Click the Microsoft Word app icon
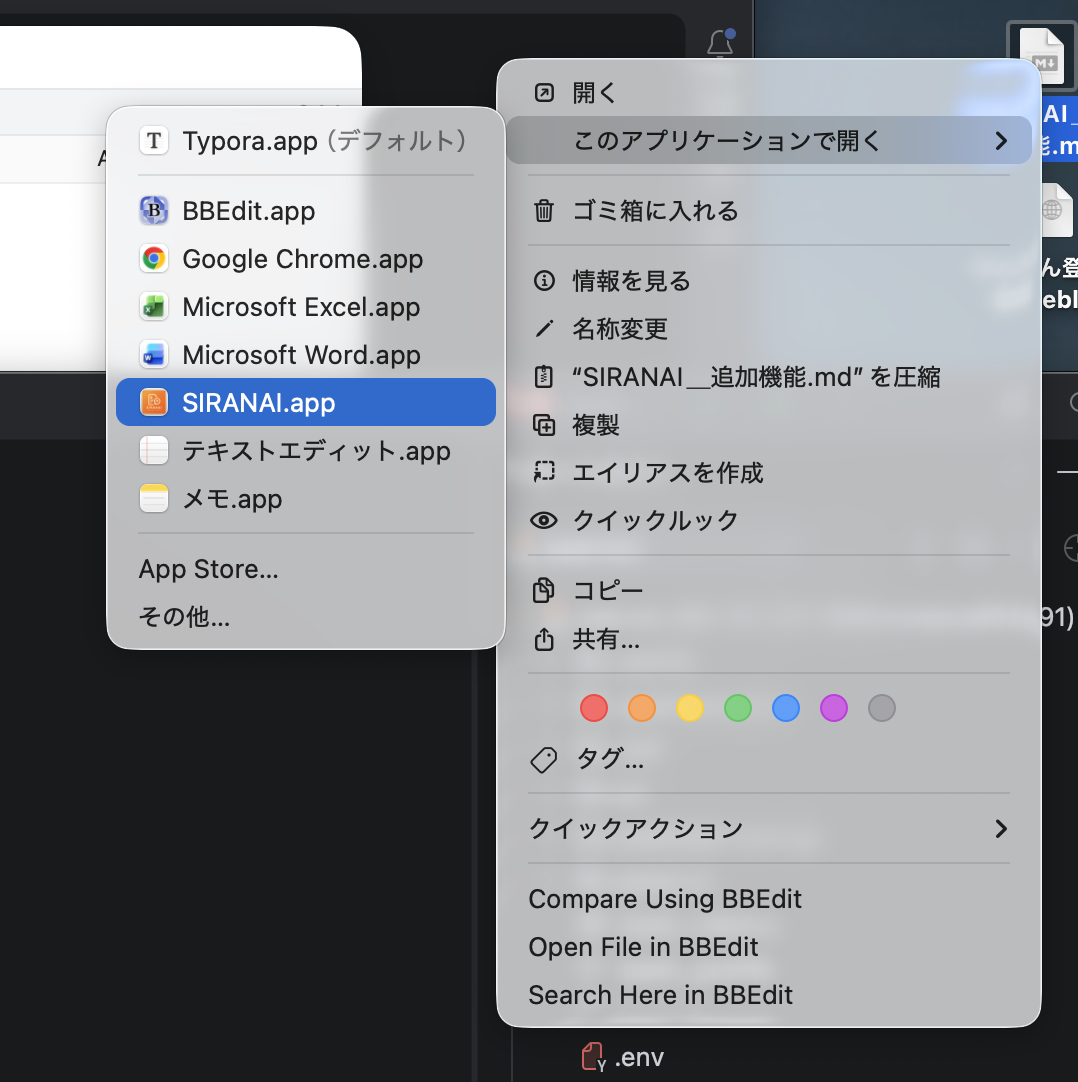This screenshot has height=1082, width=1078. pyautogui.click(x=154, y=355)
